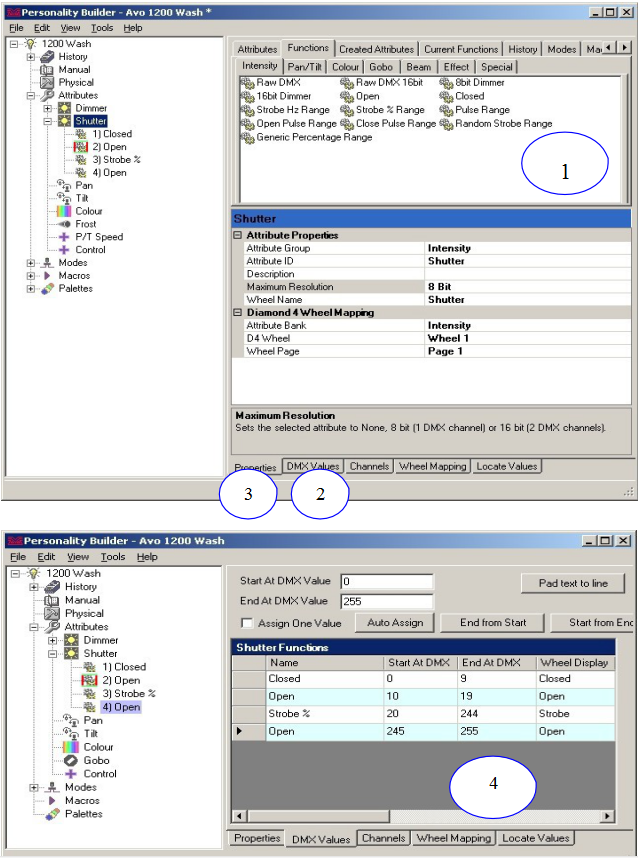Click the End At DMX cell showing 244

(x=496, y=714)
